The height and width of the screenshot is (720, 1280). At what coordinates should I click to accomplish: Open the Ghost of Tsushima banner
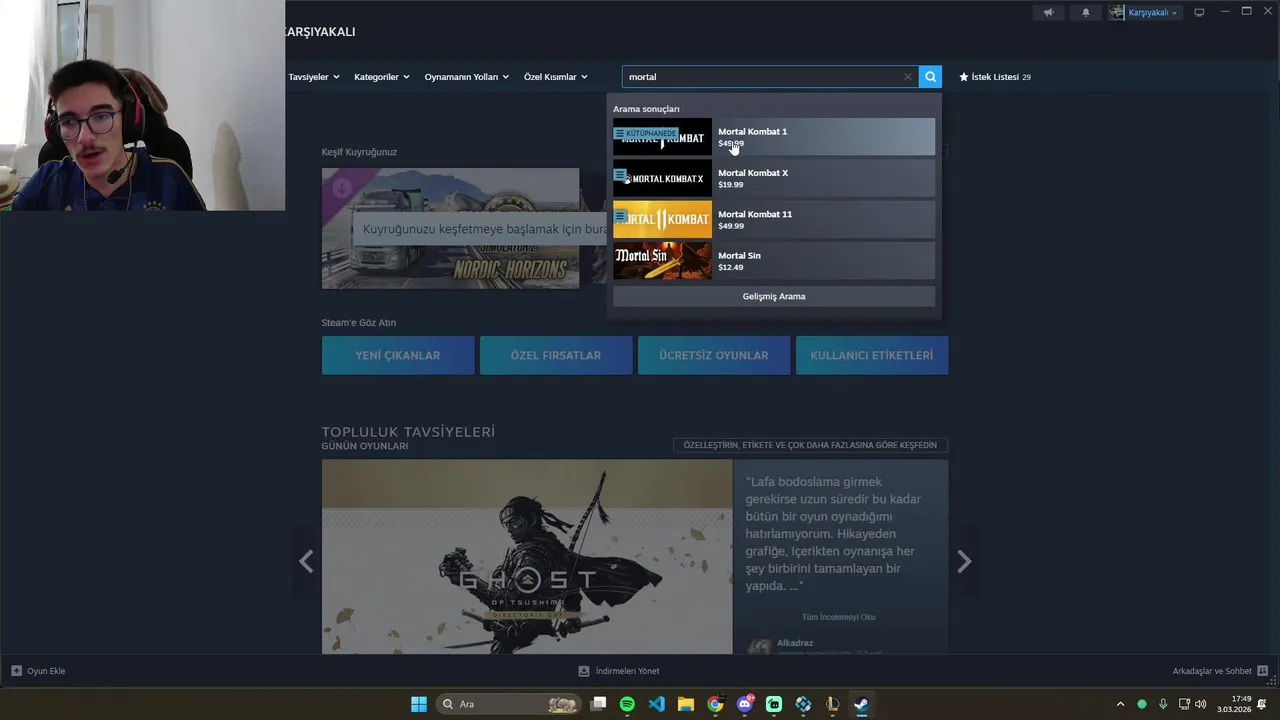[x=527, y=557]
